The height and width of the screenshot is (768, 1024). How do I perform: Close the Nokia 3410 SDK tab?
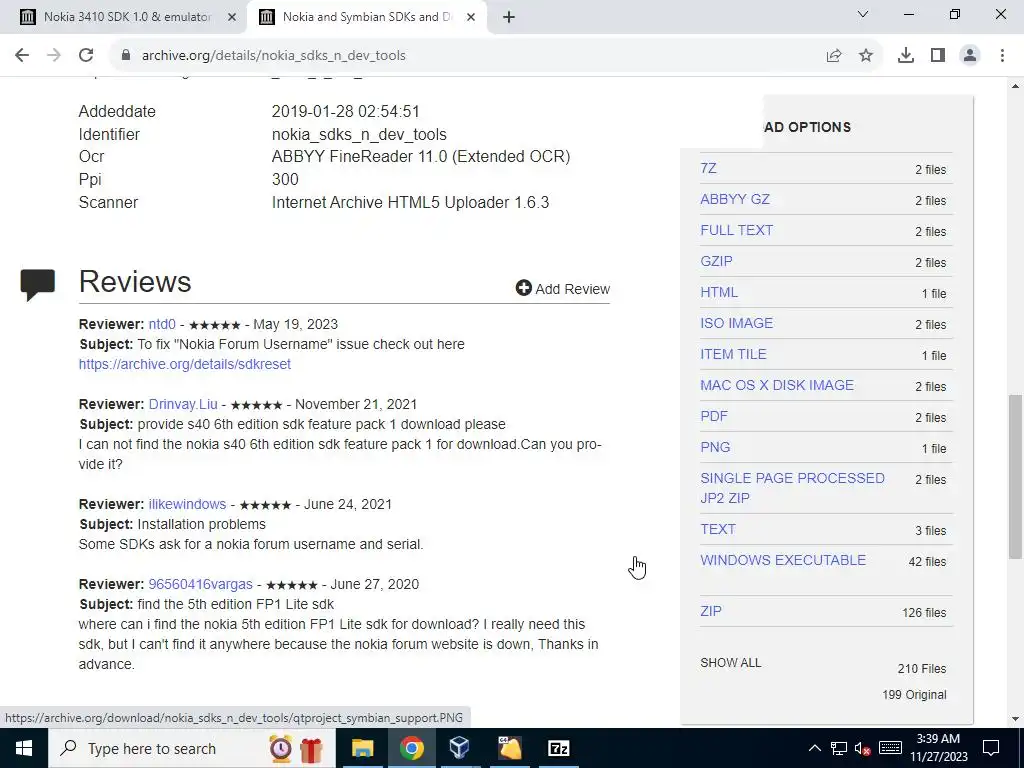tap(232, 18)
